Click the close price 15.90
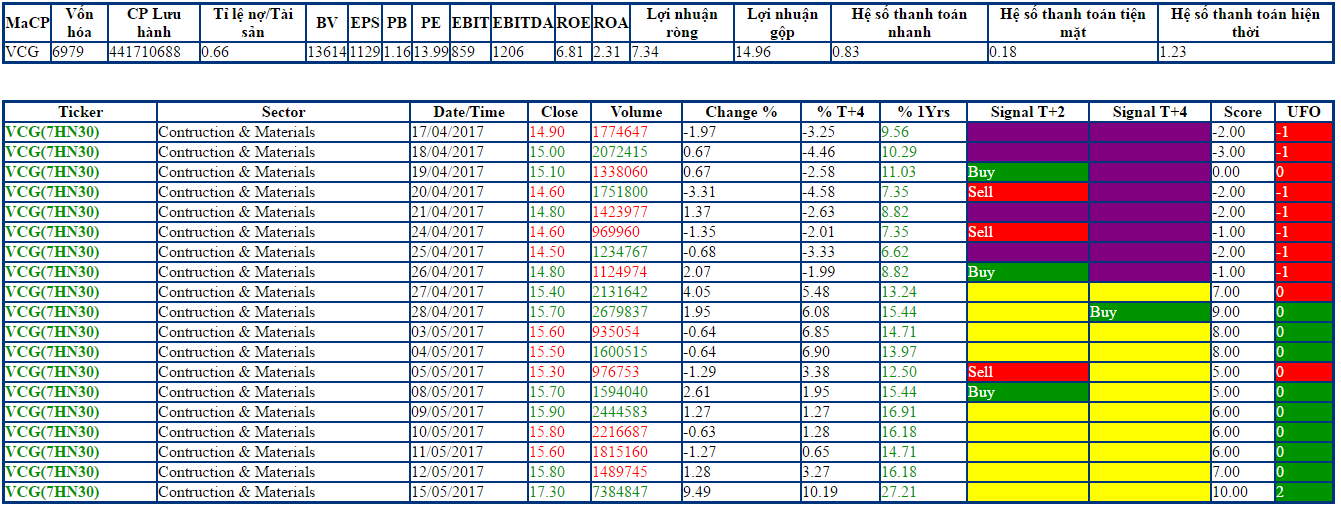 tap(547, 412)
